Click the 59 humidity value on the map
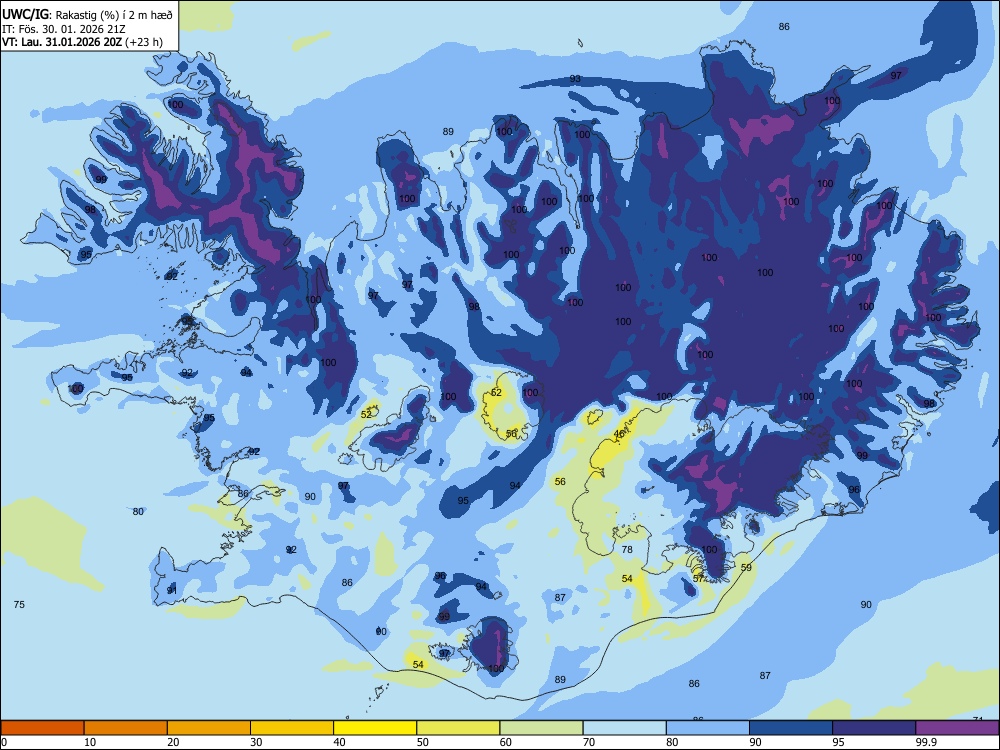Viewport: 1000px width, 750px height. click(x=746, y=567)
